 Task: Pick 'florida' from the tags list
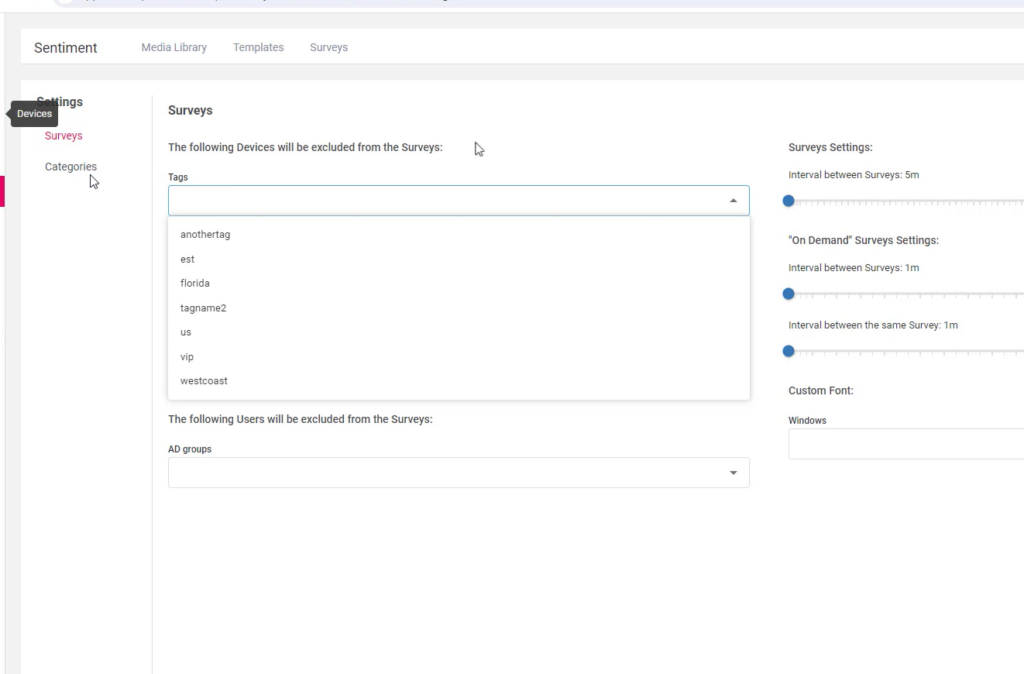pos(195,283)
